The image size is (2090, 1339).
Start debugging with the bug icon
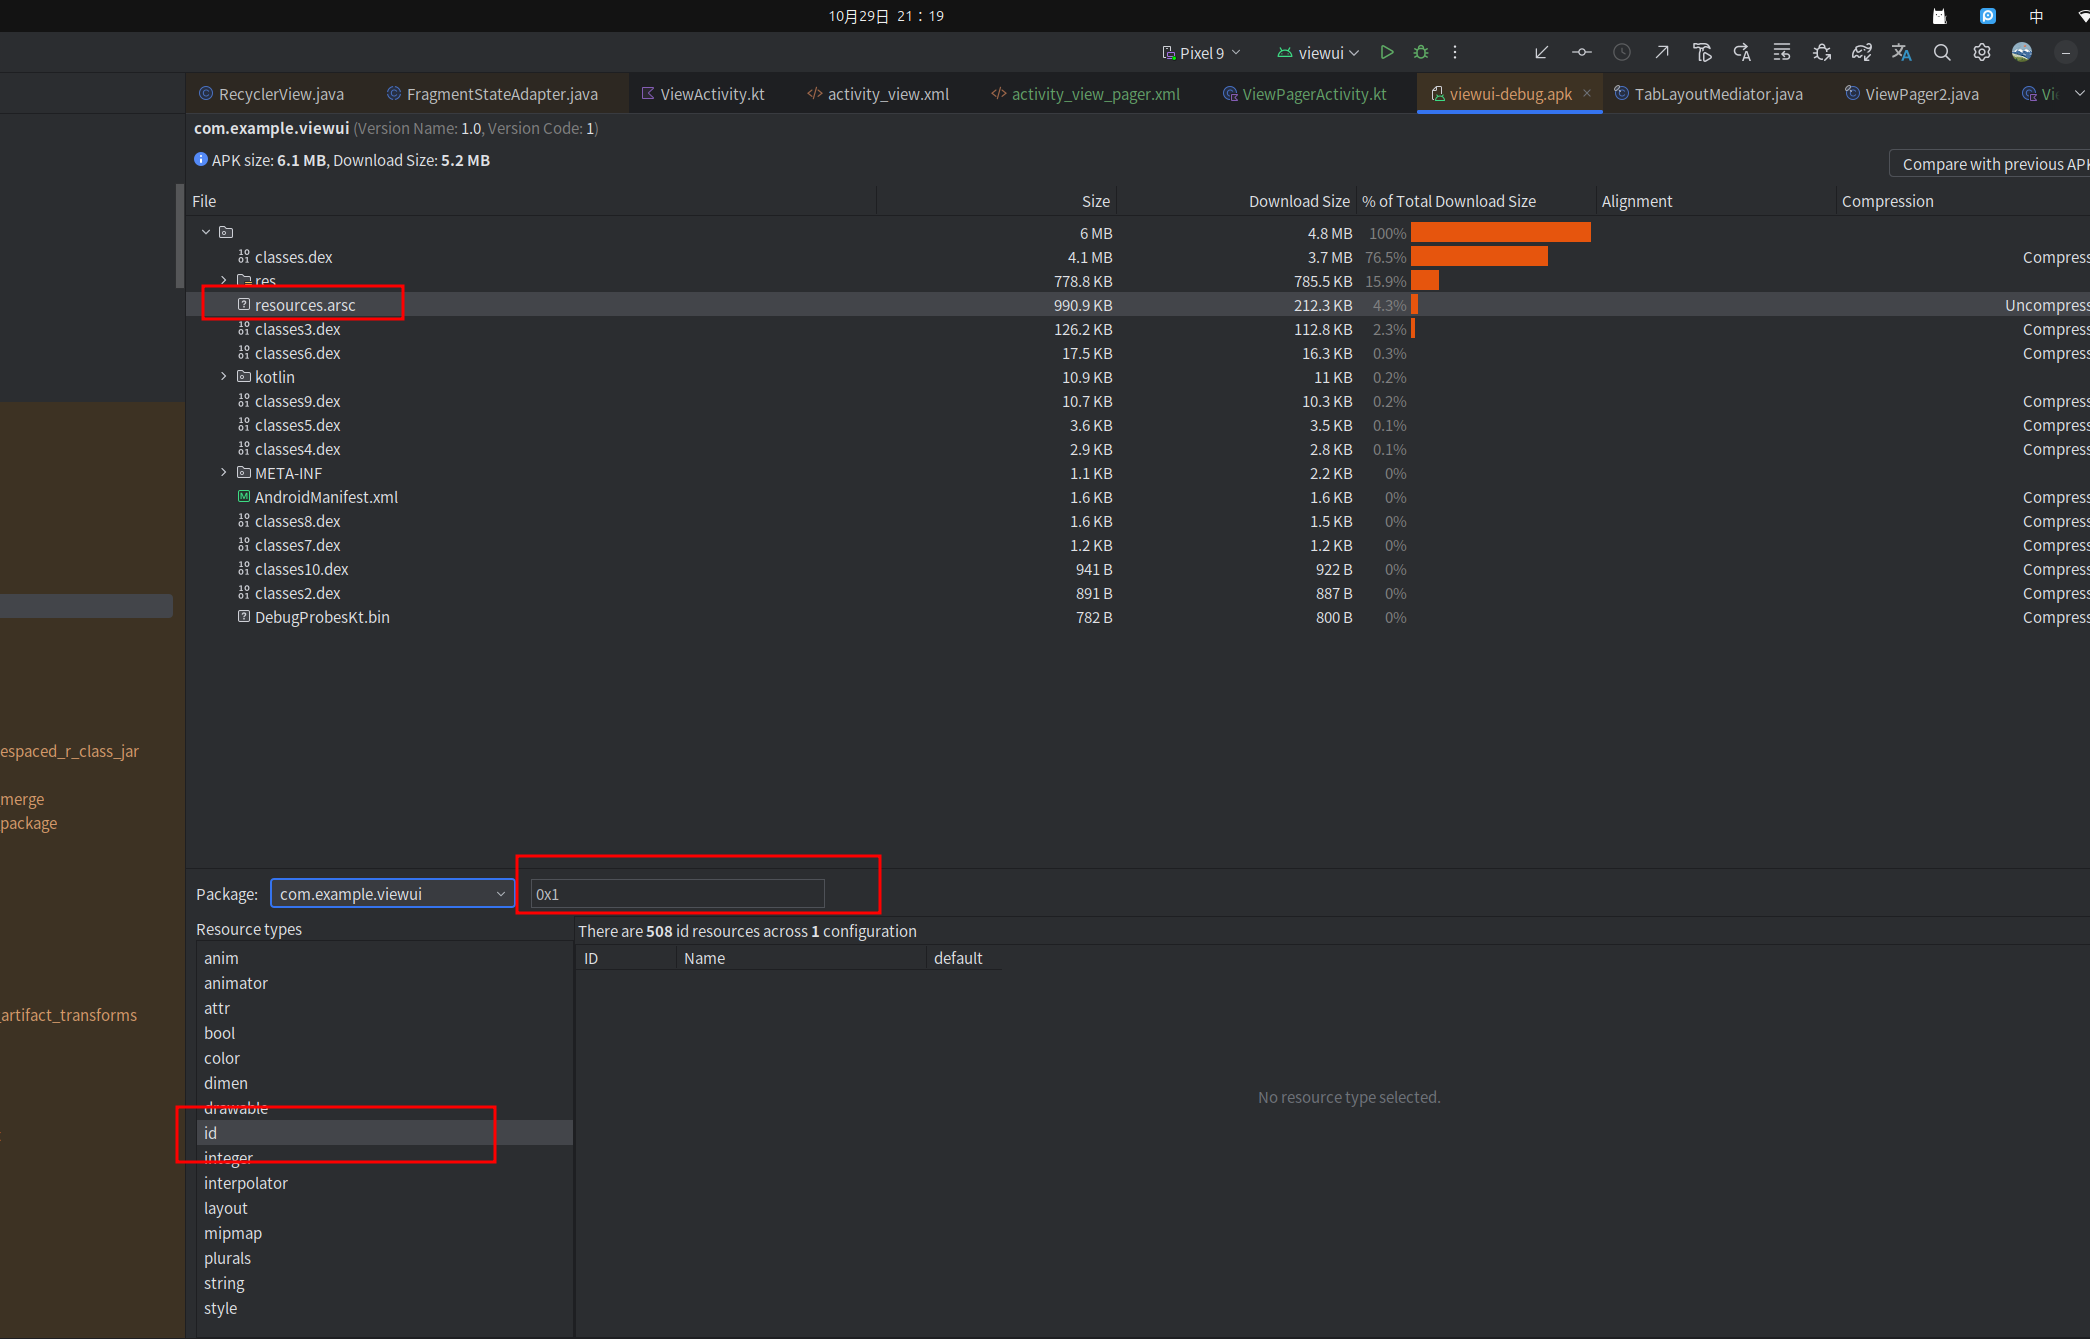(x=1421, y=53)
